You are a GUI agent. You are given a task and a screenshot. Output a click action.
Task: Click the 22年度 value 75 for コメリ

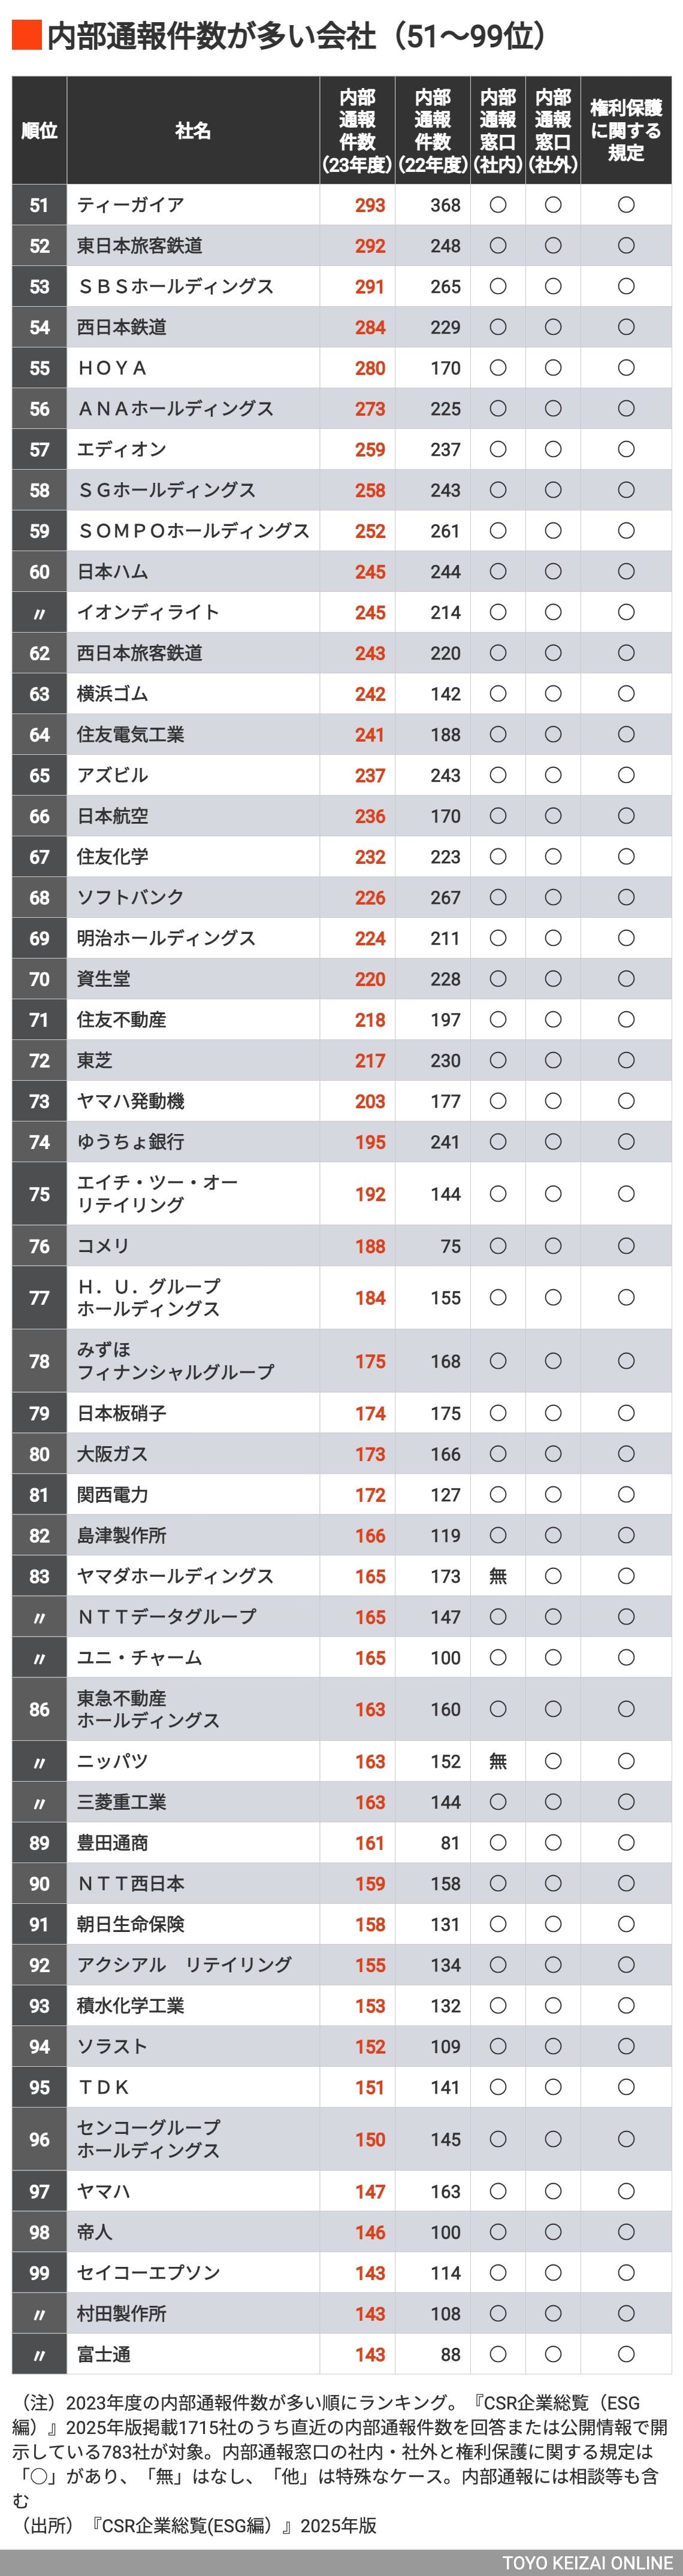(x=450, y=1246)
